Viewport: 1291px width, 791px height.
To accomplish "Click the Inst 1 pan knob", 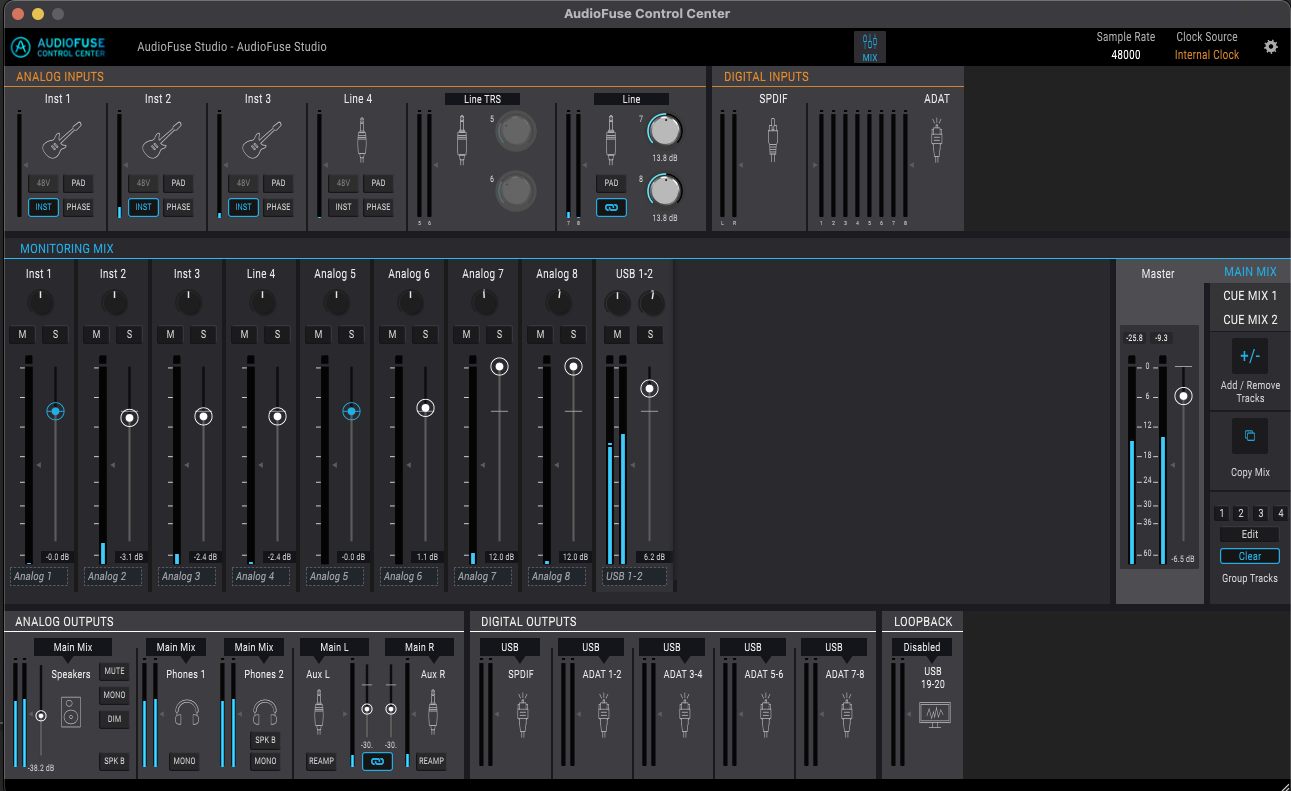I will (x=40, y=302).
